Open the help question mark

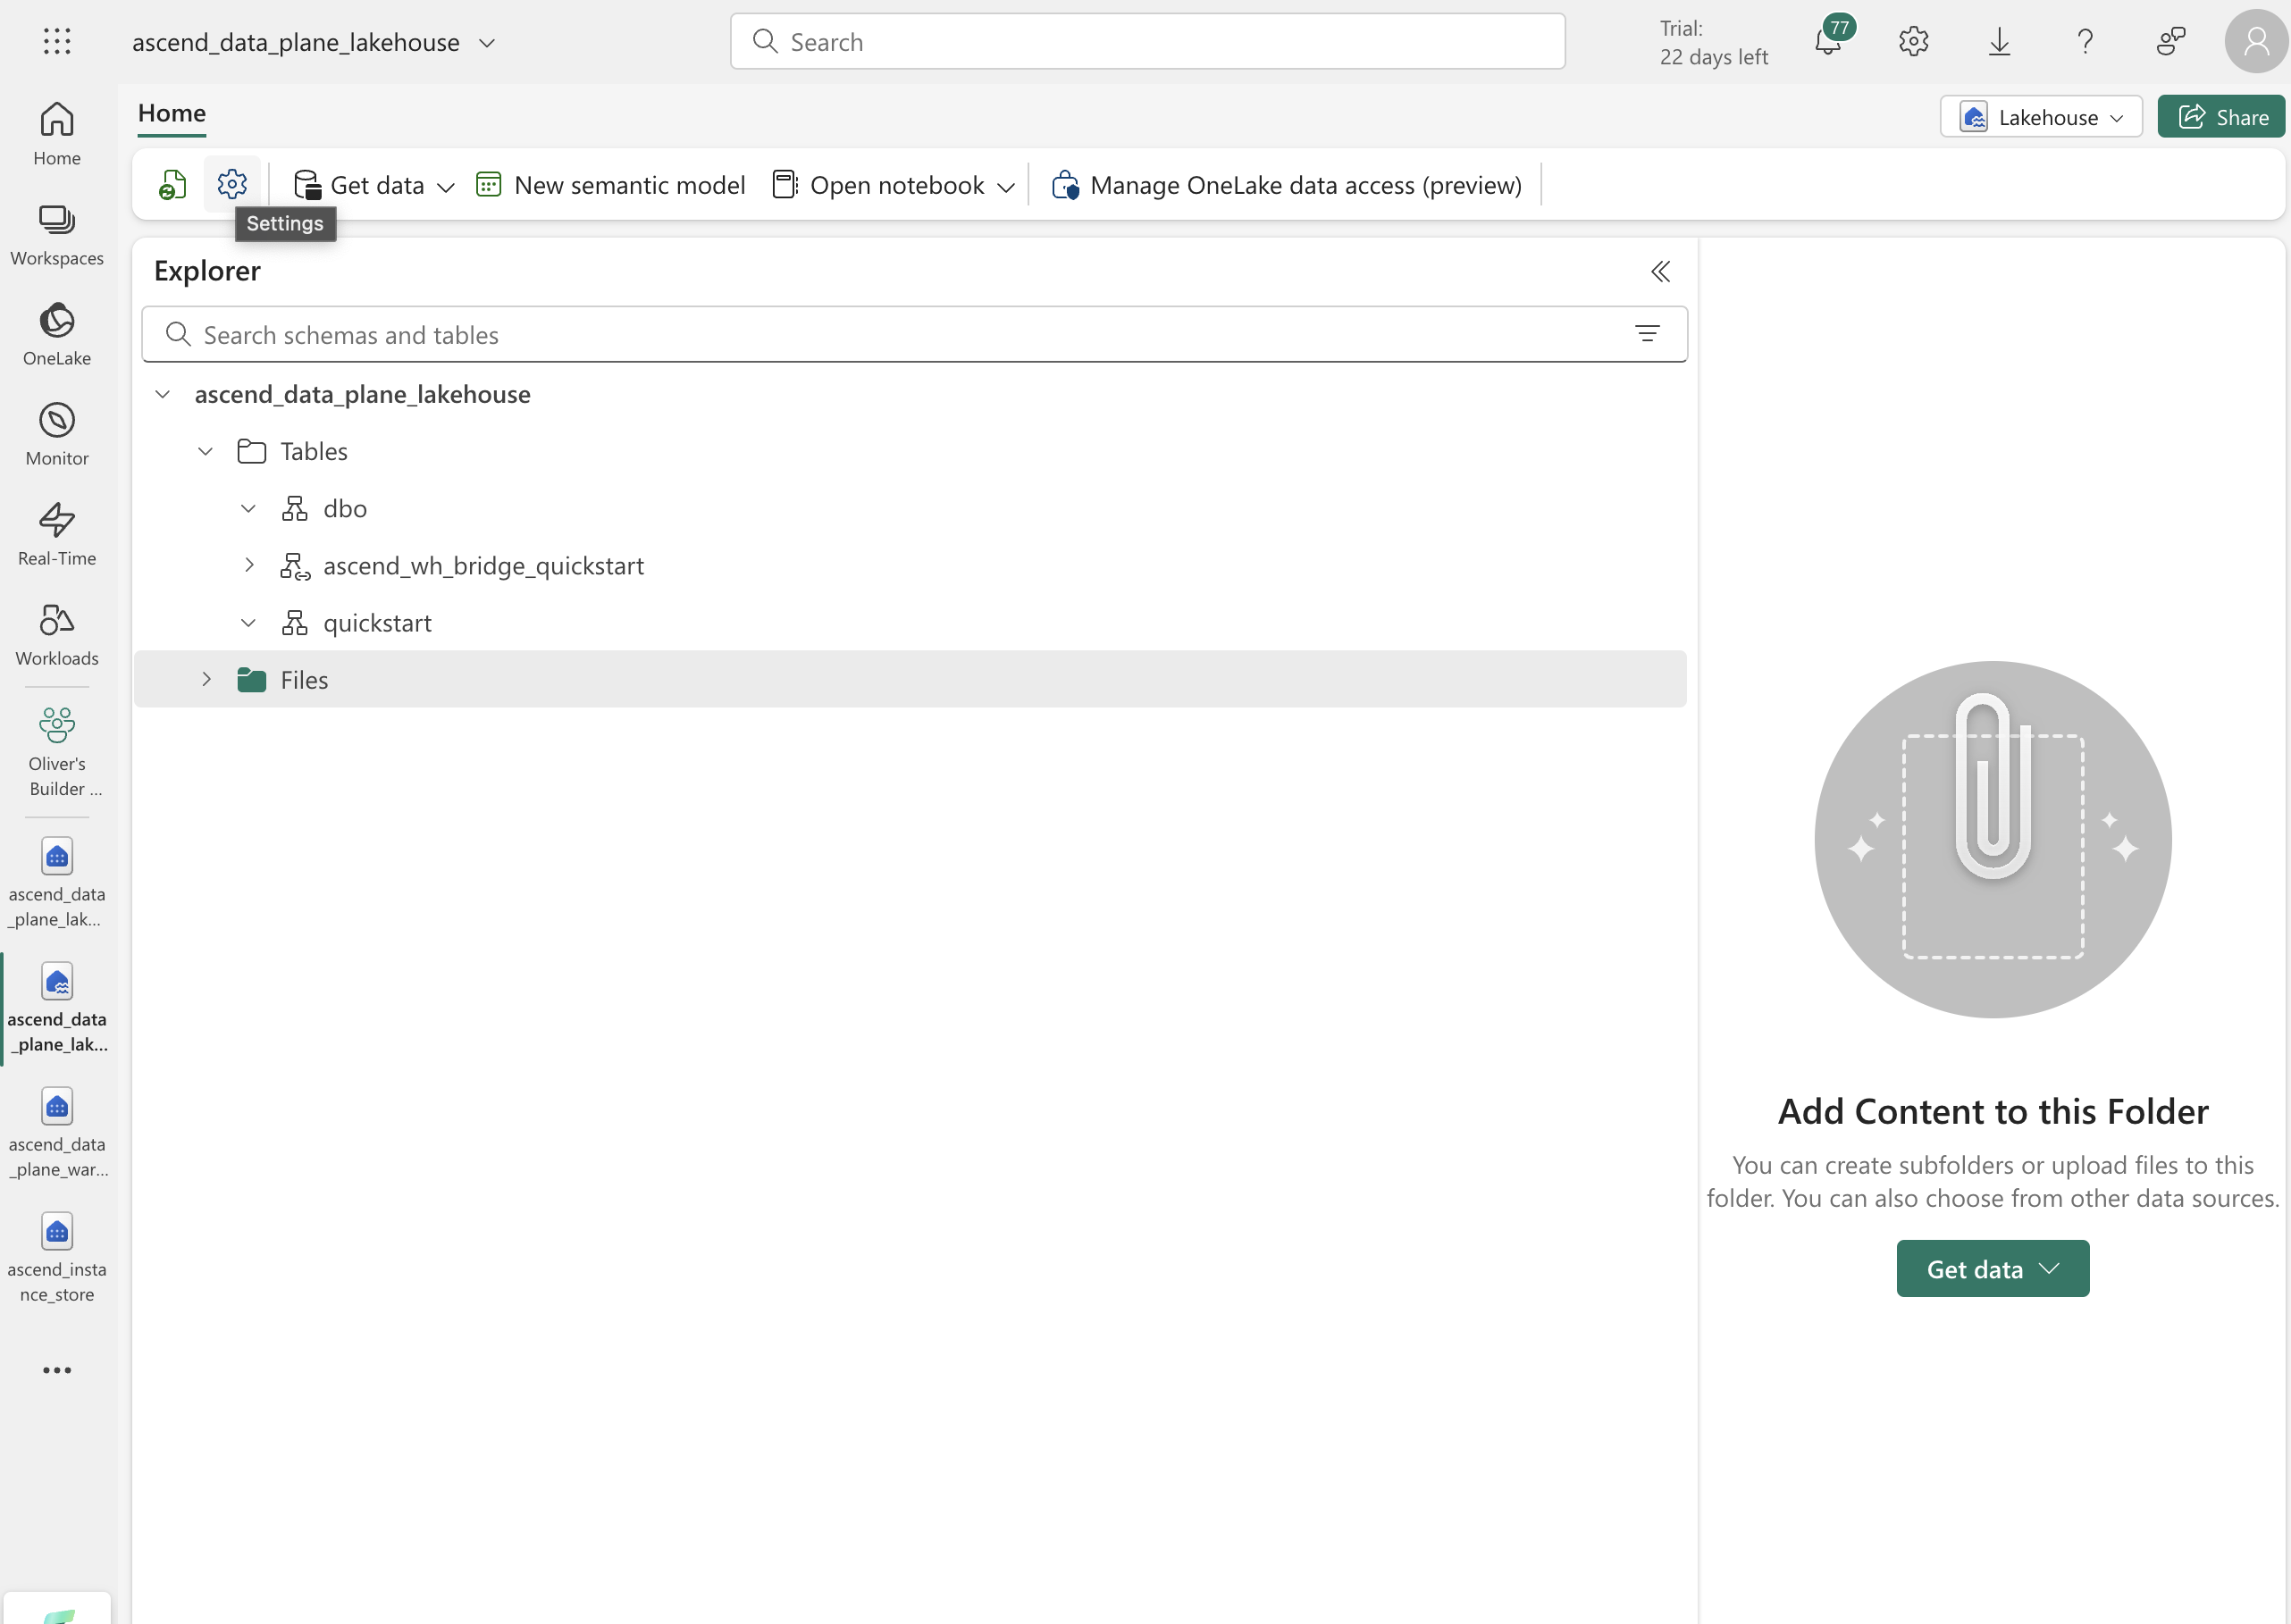[x=2085, y=41]
